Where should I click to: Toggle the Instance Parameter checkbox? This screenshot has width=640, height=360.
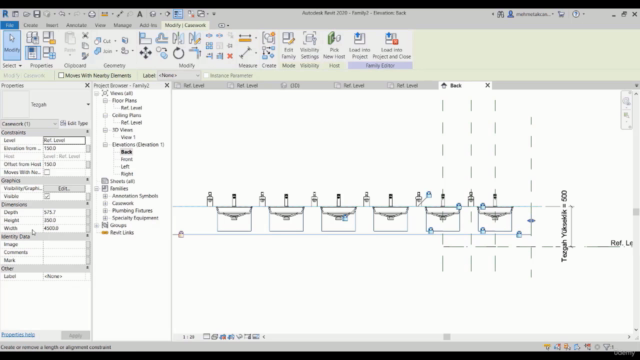pos(206,75)
